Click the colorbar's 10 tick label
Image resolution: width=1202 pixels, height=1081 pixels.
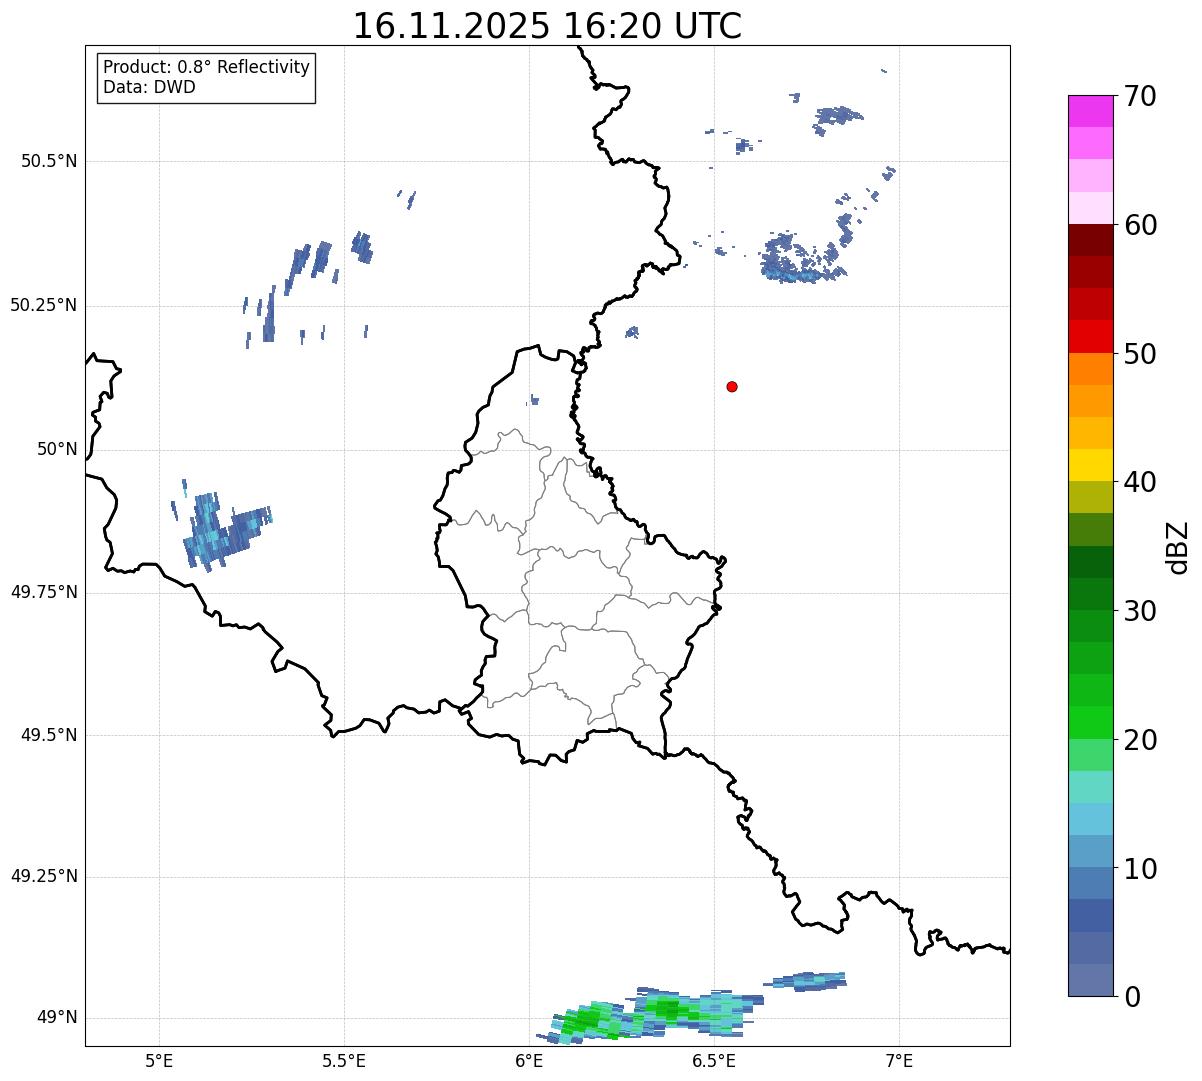[x=1140, y=868]
